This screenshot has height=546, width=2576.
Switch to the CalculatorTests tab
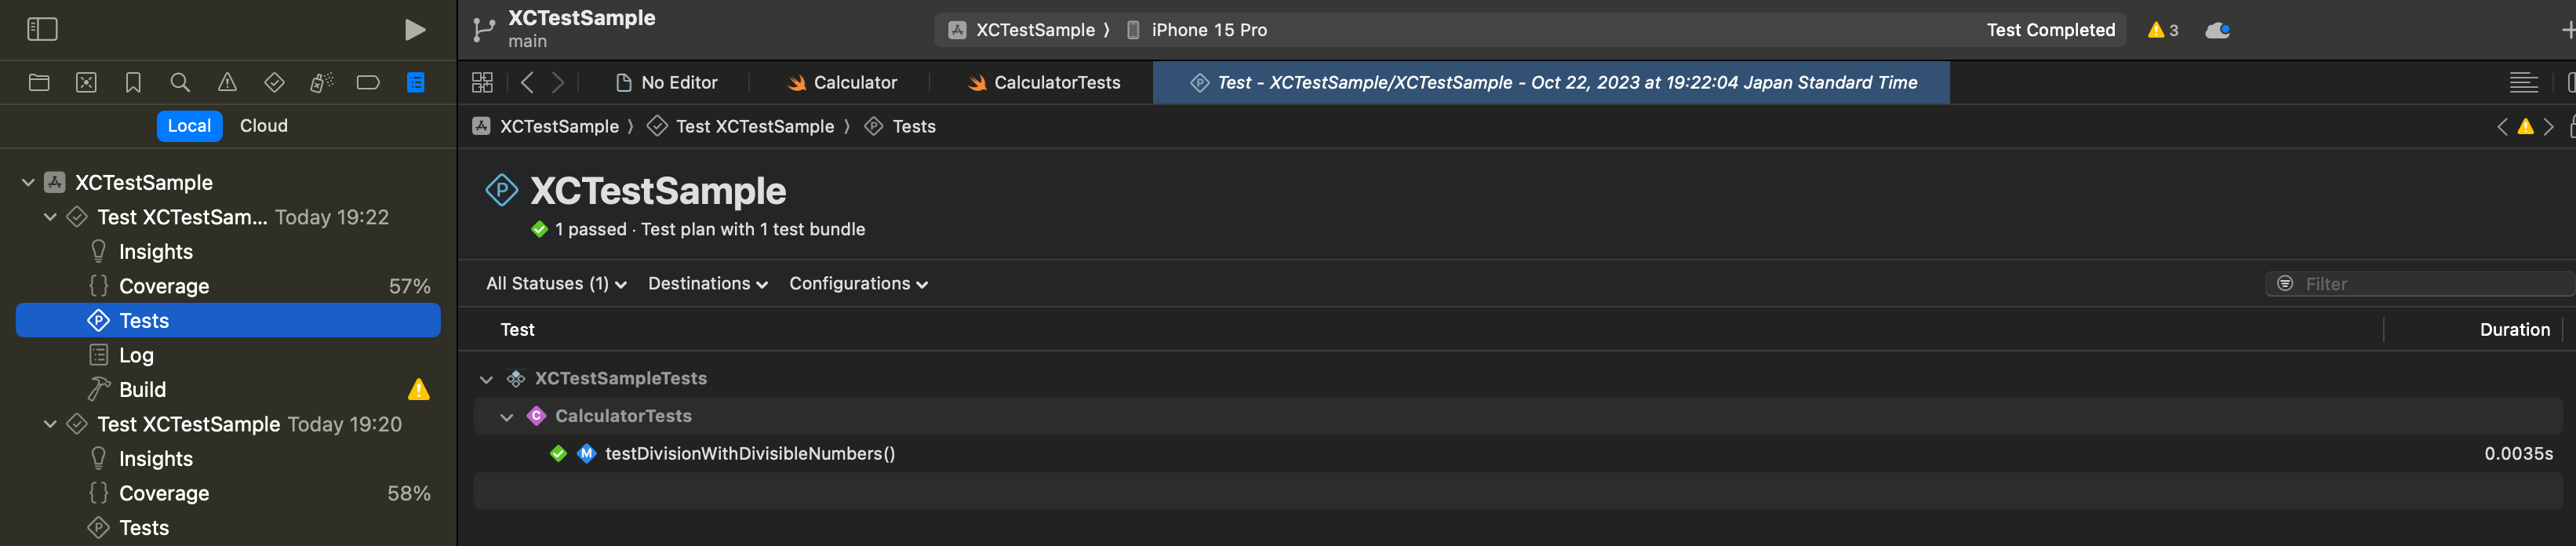click(1044, 82)
